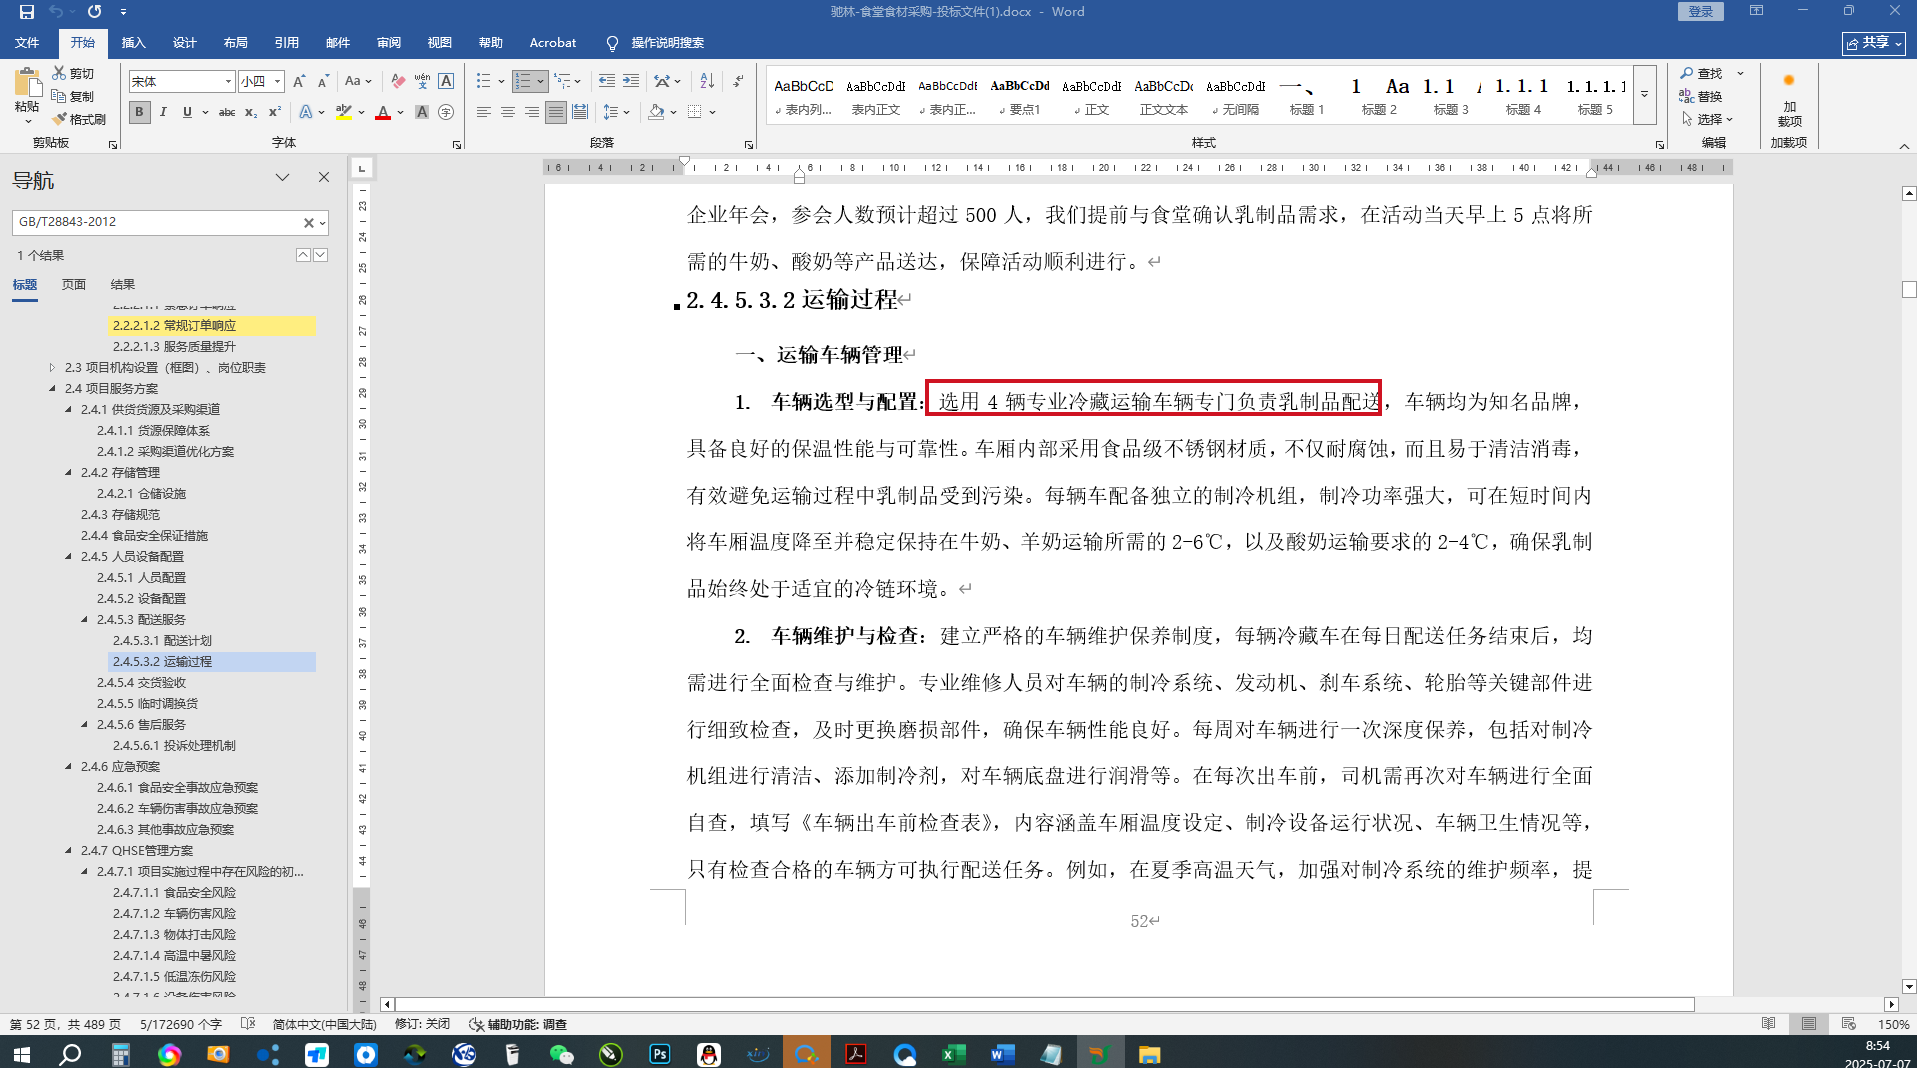The height and width of the screenshot is (1068, 1917).
Task: Open the bullet list dropdown arrow
Action: [501, 81]
